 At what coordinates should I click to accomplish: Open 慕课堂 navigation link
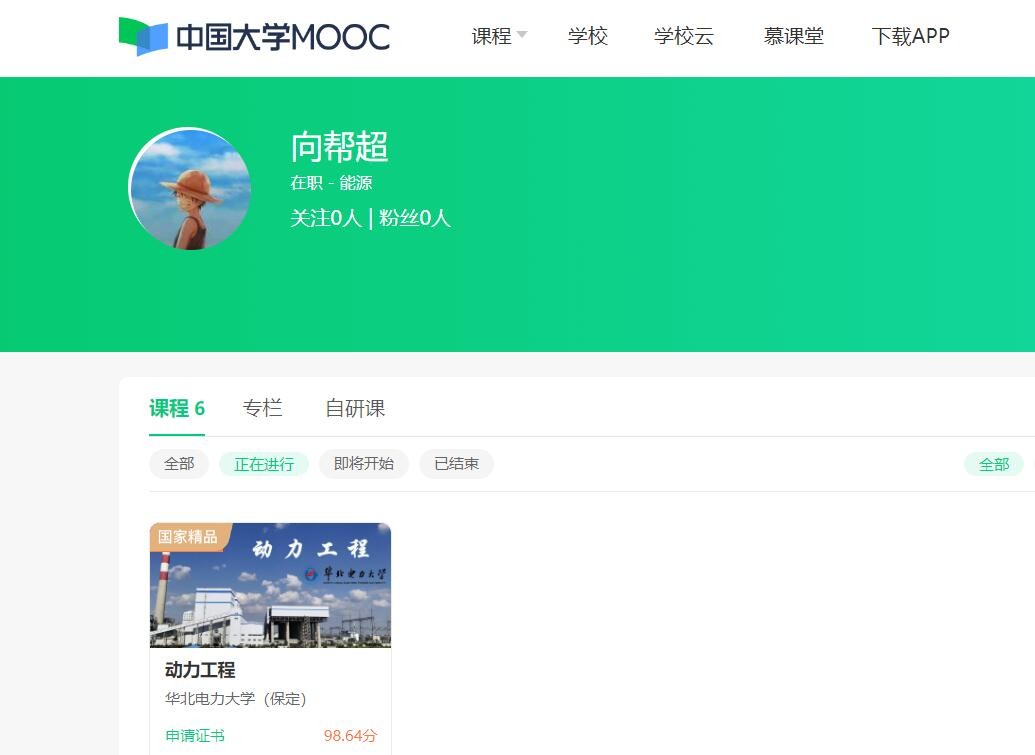click(x=793, y=36)
